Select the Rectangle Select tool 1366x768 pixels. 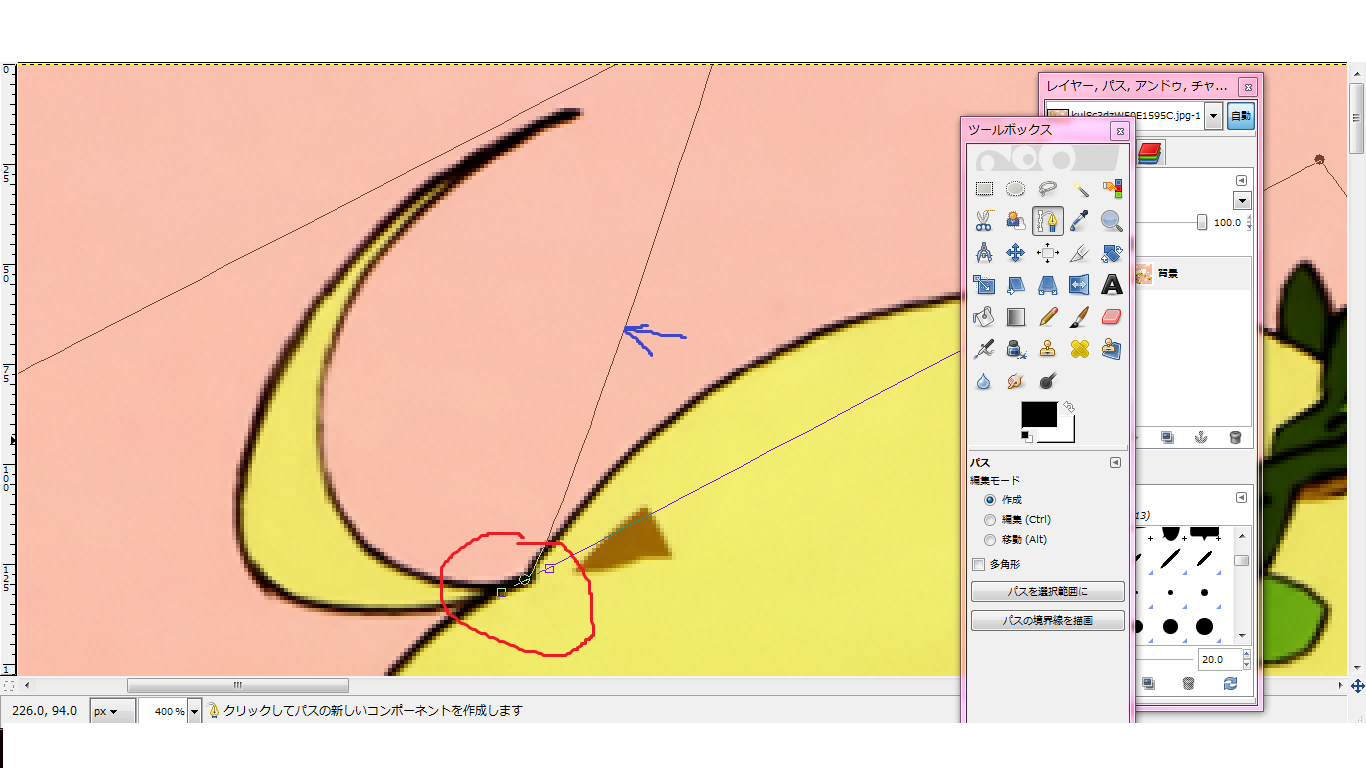pos(984,189)
